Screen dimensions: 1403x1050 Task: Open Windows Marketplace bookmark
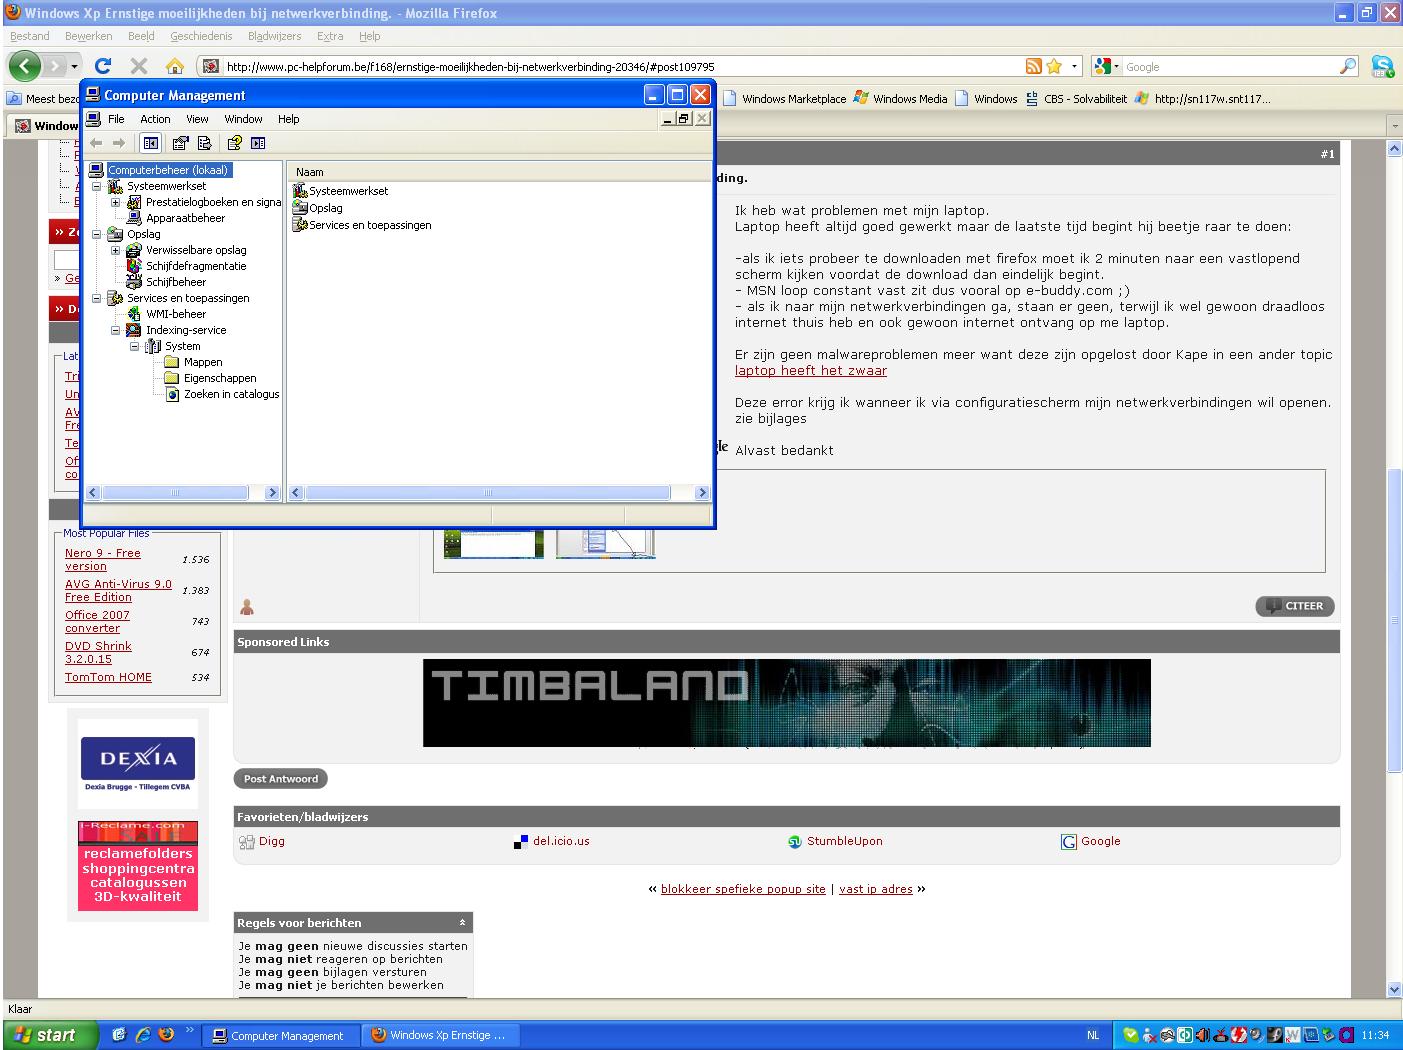(785, 99)
